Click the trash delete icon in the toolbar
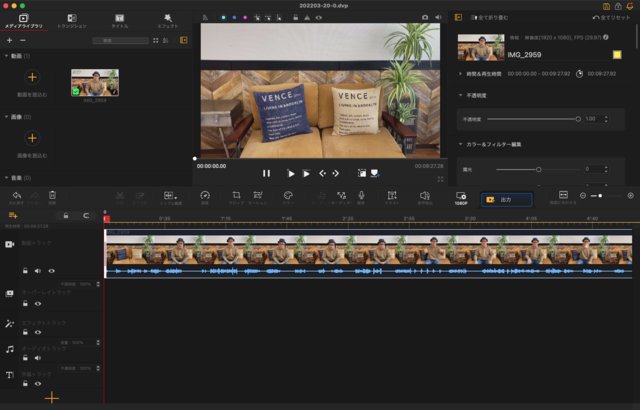640x410 pixels. point(52,196)
